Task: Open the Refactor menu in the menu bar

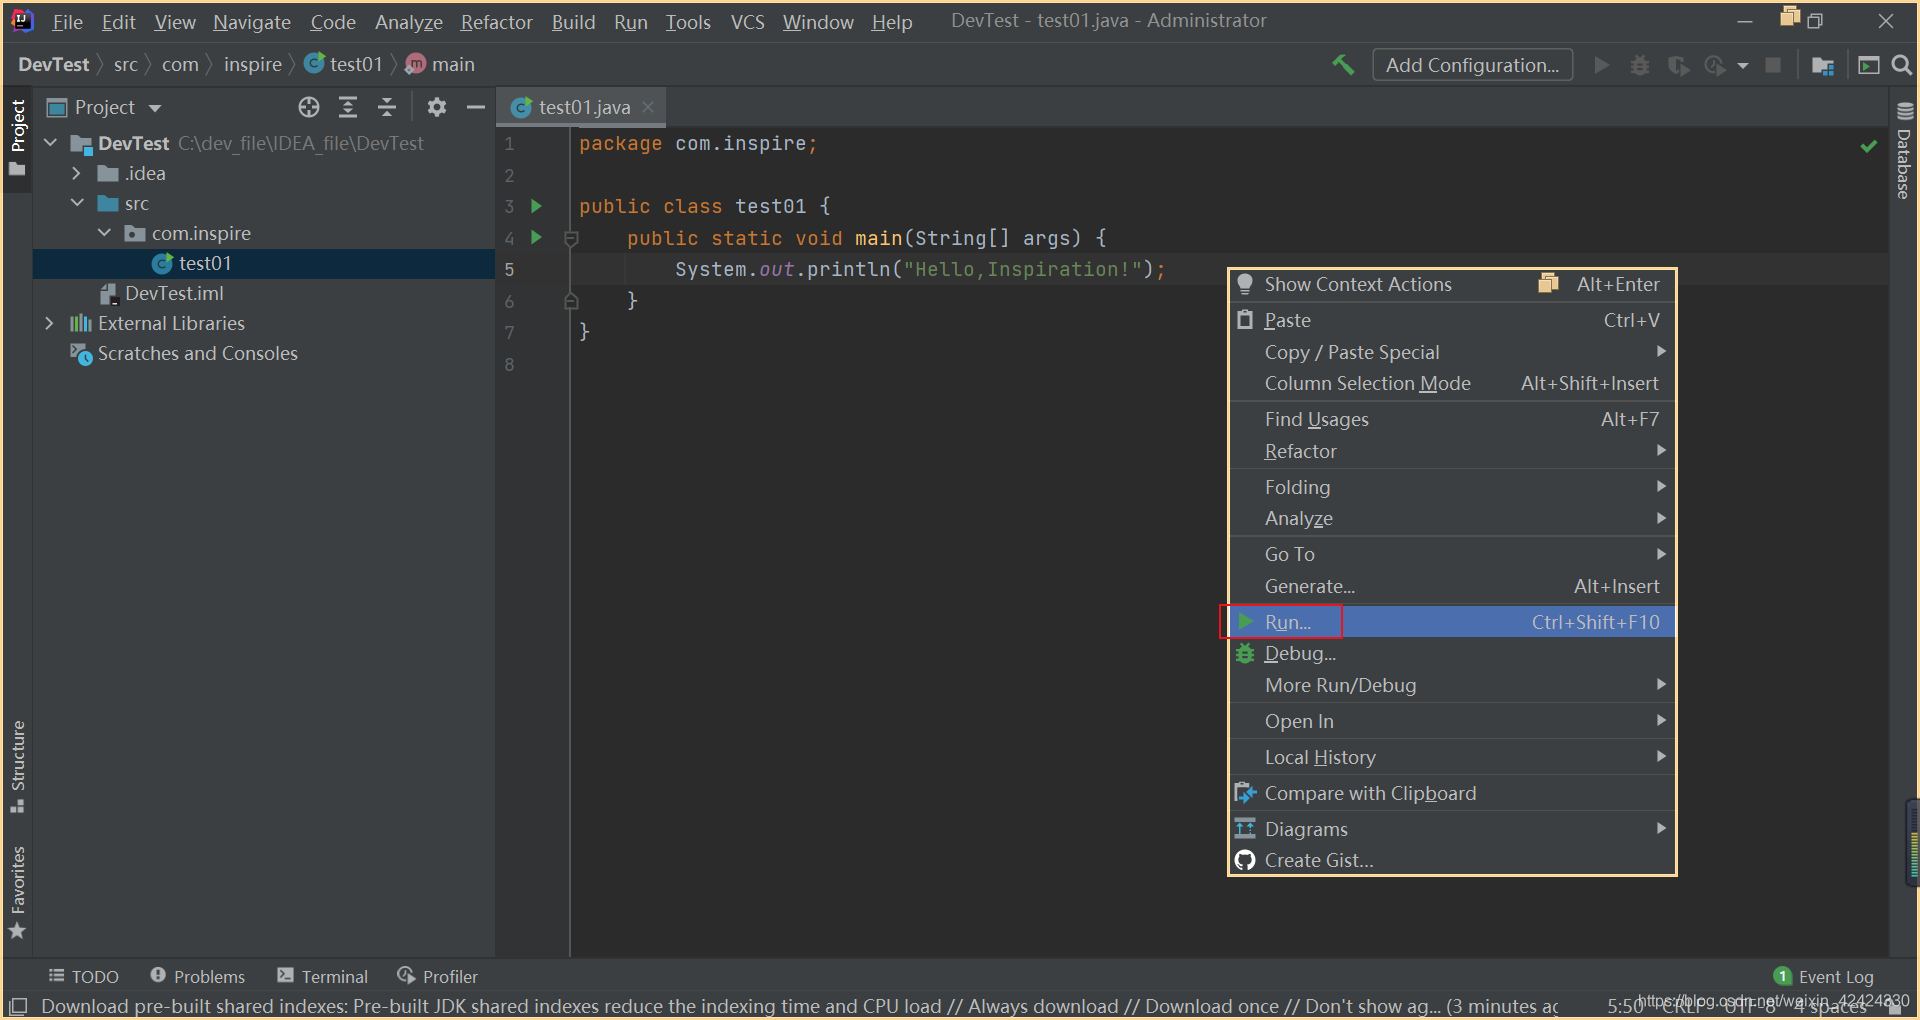Action: [x=496, y=21]
